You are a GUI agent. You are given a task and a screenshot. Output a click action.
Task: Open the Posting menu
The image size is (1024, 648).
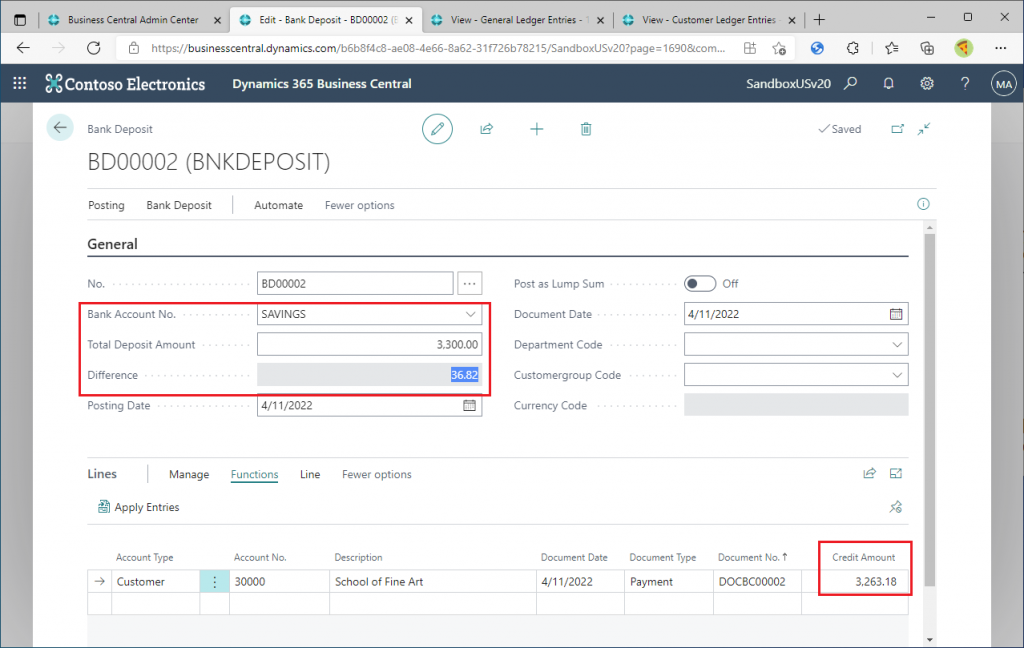pos(106,205)
